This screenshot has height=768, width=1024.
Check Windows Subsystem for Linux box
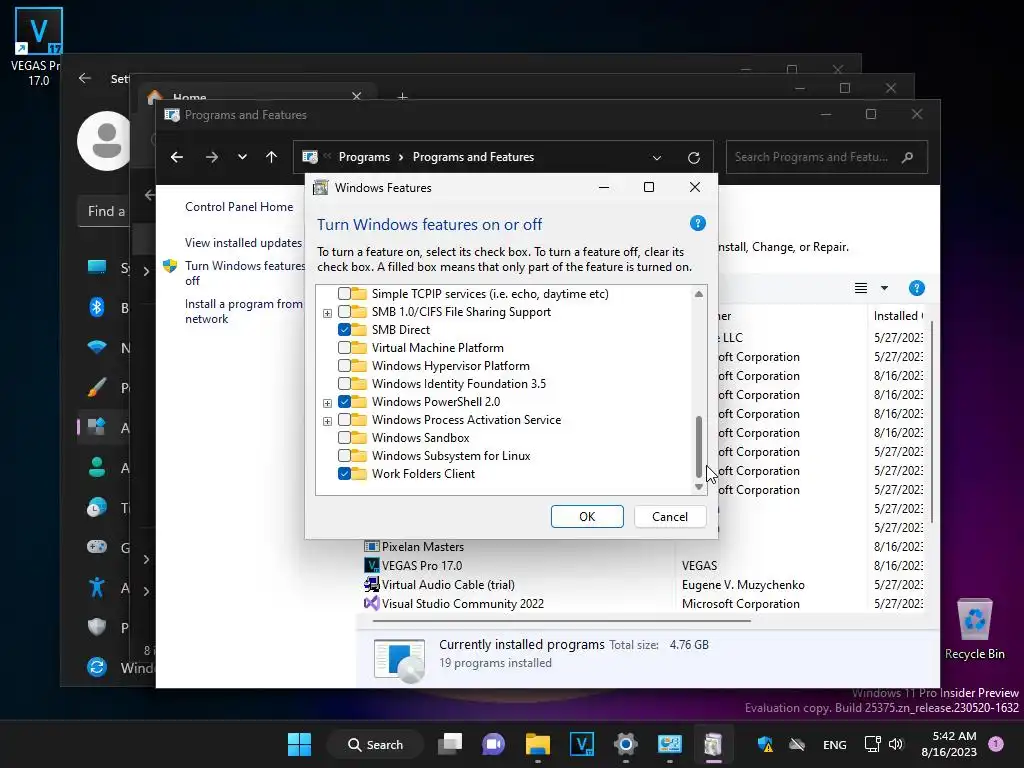pos(344,456)
